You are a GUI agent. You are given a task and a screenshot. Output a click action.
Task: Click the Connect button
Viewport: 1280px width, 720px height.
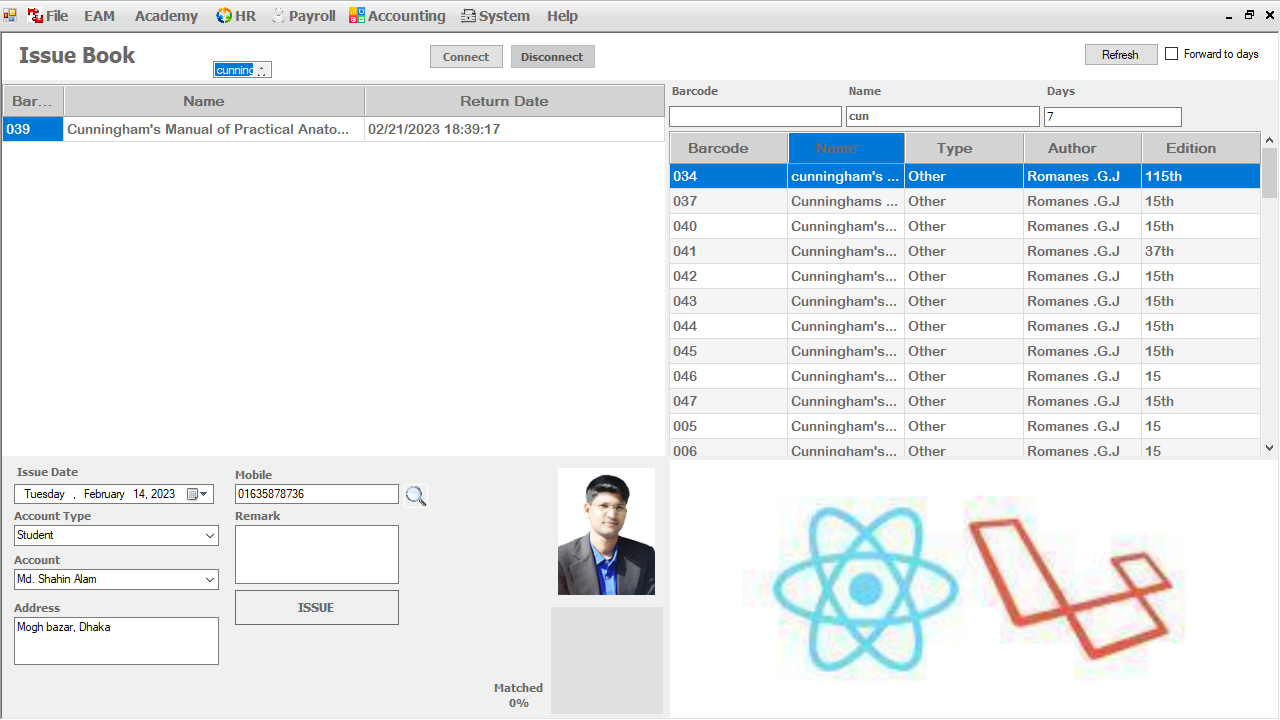tap(466, 57)
